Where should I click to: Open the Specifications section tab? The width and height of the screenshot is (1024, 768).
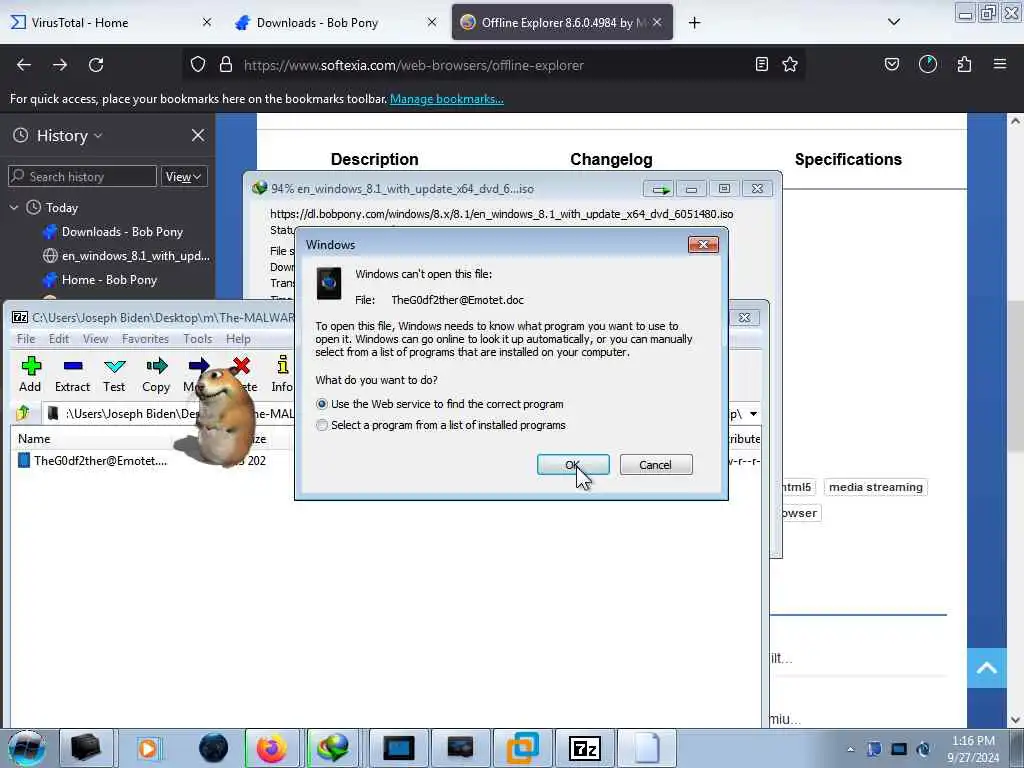(x=848, y=159)
